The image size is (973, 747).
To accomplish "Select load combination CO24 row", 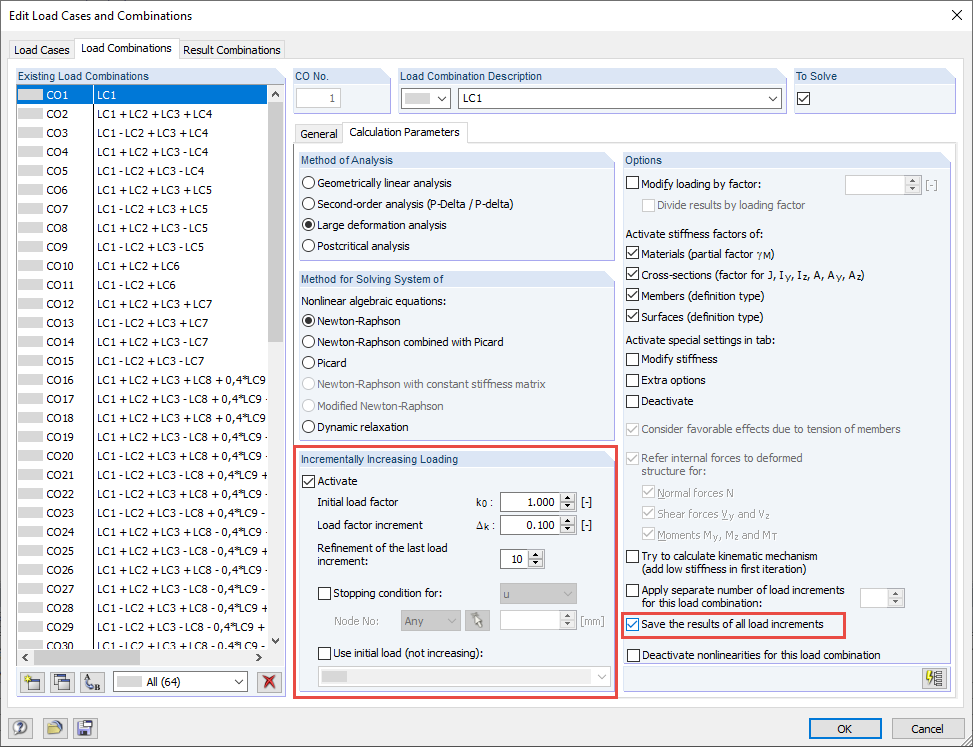I will (x=143, y=532).
